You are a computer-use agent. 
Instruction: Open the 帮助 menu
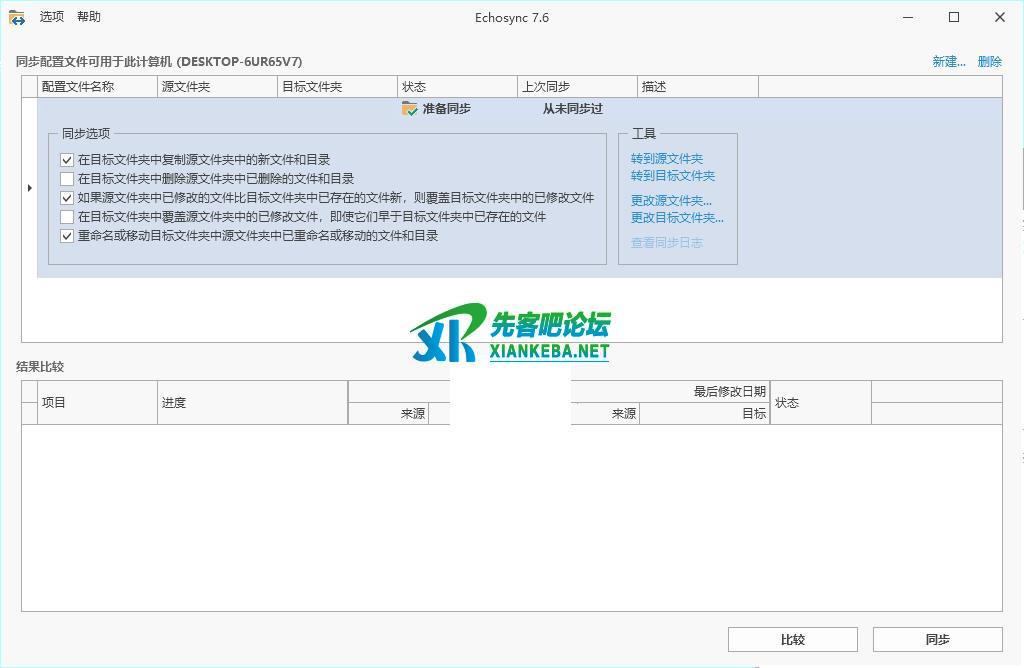tap(89, 17)
